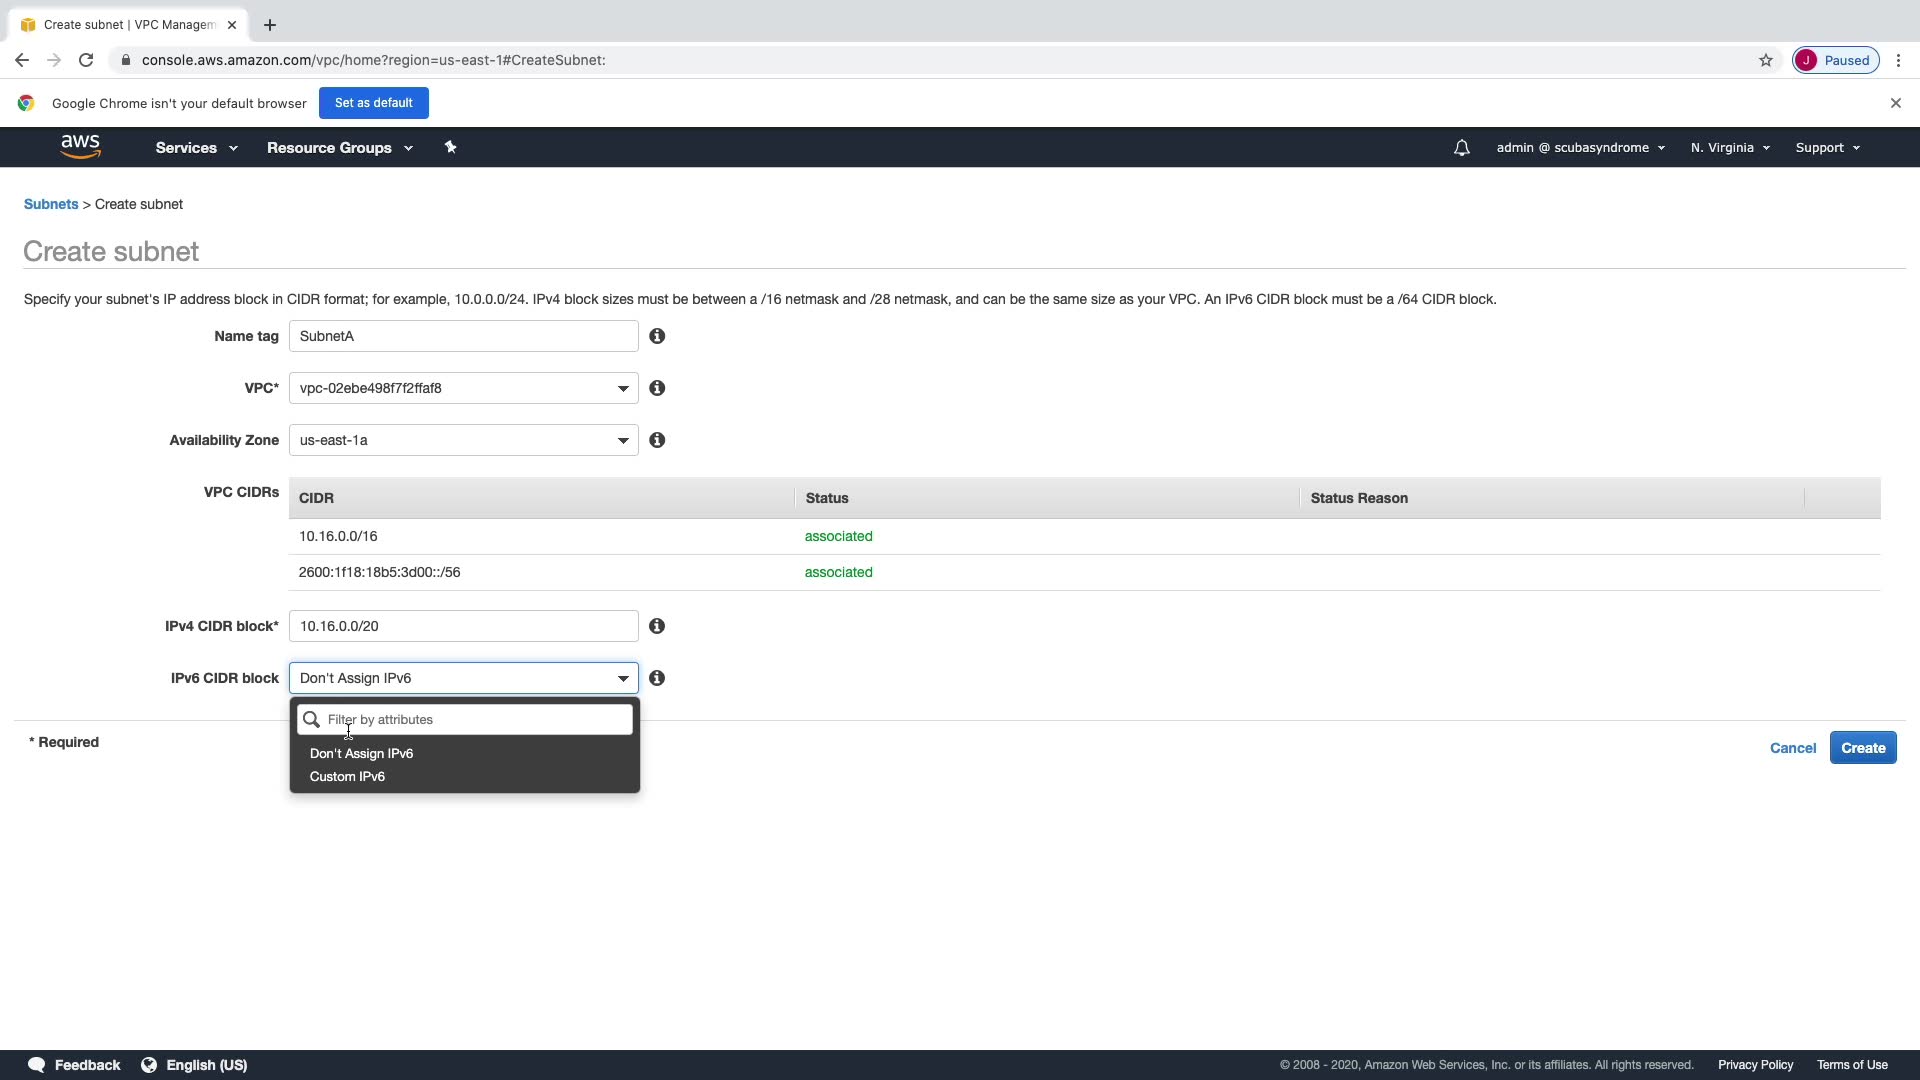This screenshot has width=1920, height=1080.
Task: Click the Subnets breadcrumb link
Action: coord(51,204)
